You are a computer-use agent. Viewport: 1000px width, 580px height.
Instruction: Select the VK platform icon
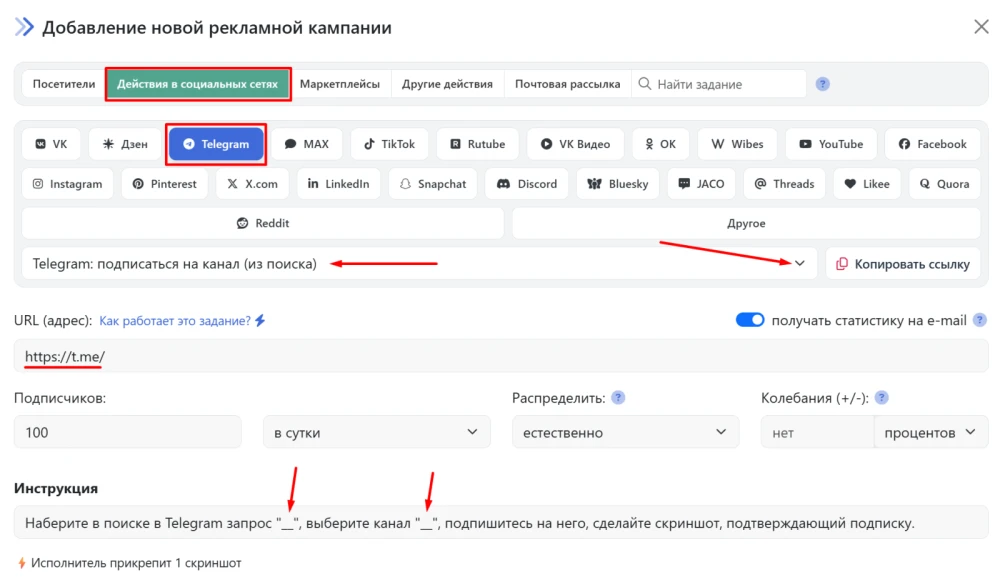(51, 143)
